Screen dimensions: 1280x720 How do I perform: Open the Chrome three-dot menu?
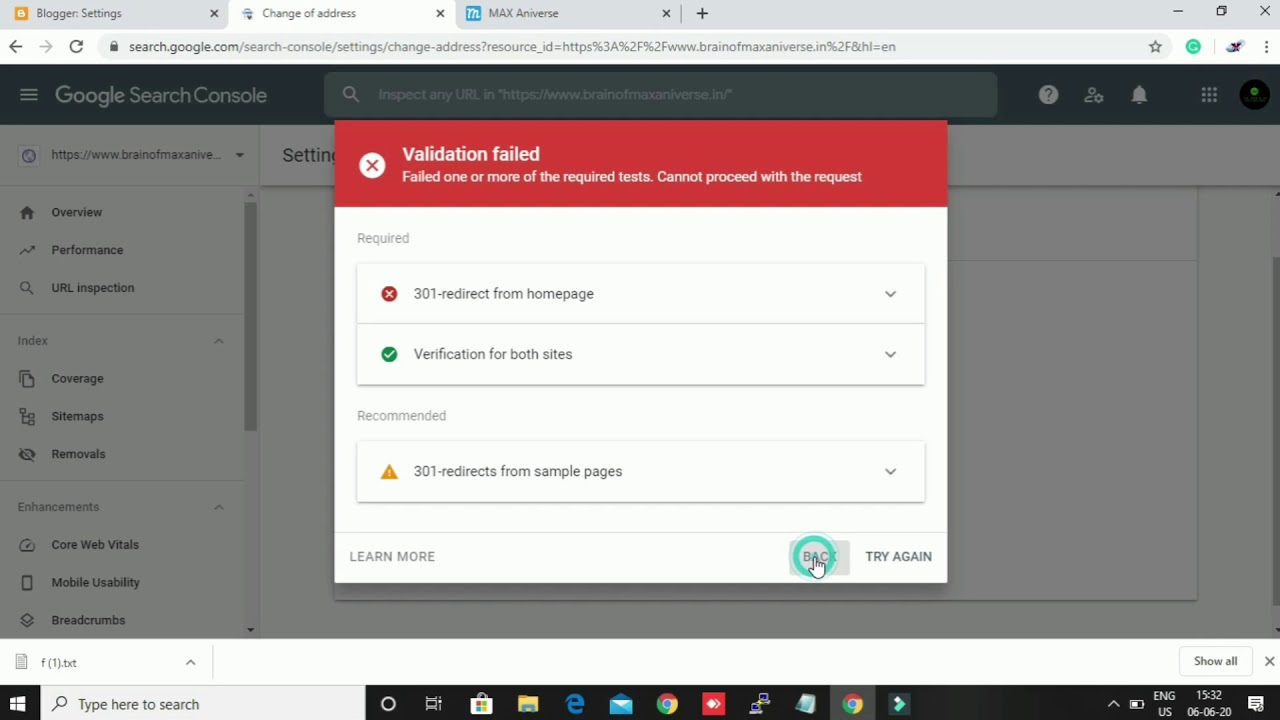(x=1266, y=46)
